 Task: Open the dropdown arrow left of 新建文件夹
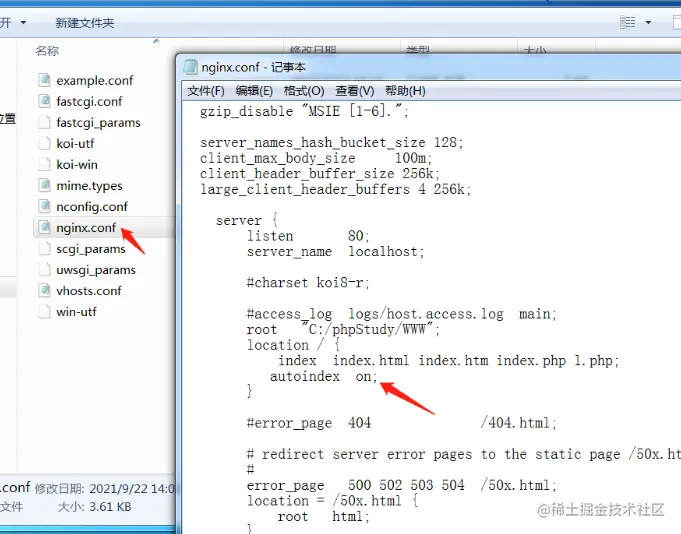click(23, 22)
